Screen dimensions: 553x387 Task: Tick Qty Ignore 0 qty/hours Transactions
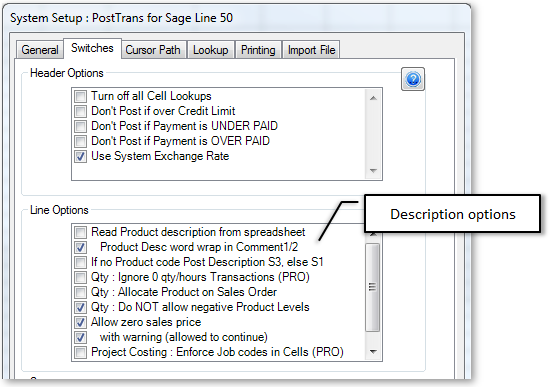[80, 277]
